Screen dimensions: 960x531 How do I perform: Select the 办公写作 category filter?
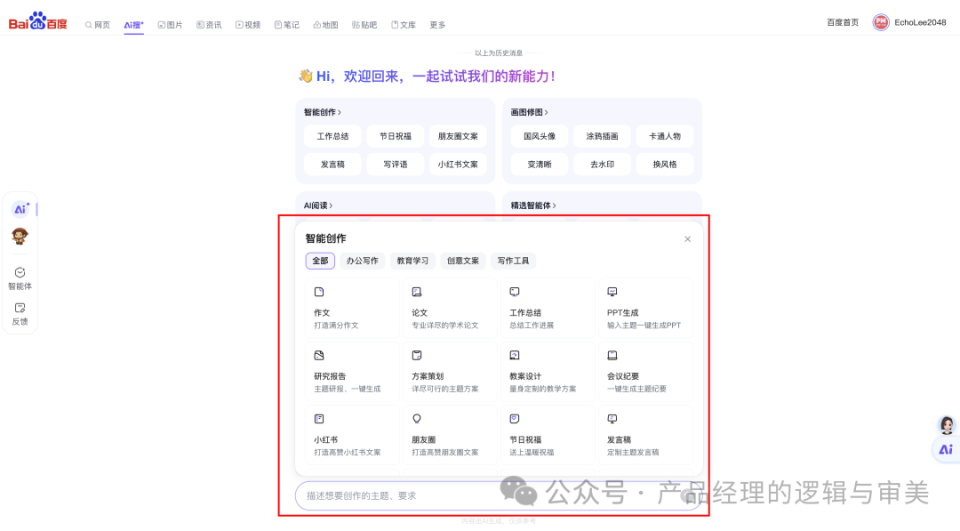362,260
